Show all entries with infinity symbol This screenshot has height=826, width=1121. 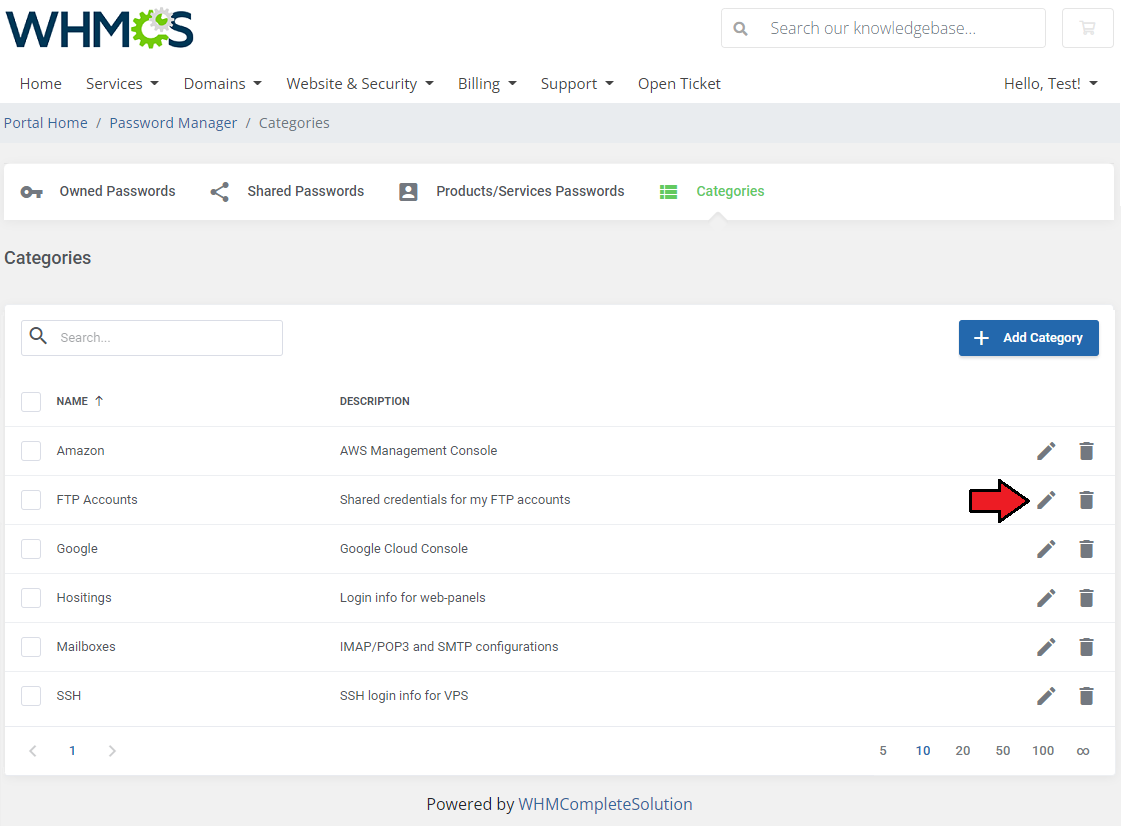click(x=1083, y=751)
